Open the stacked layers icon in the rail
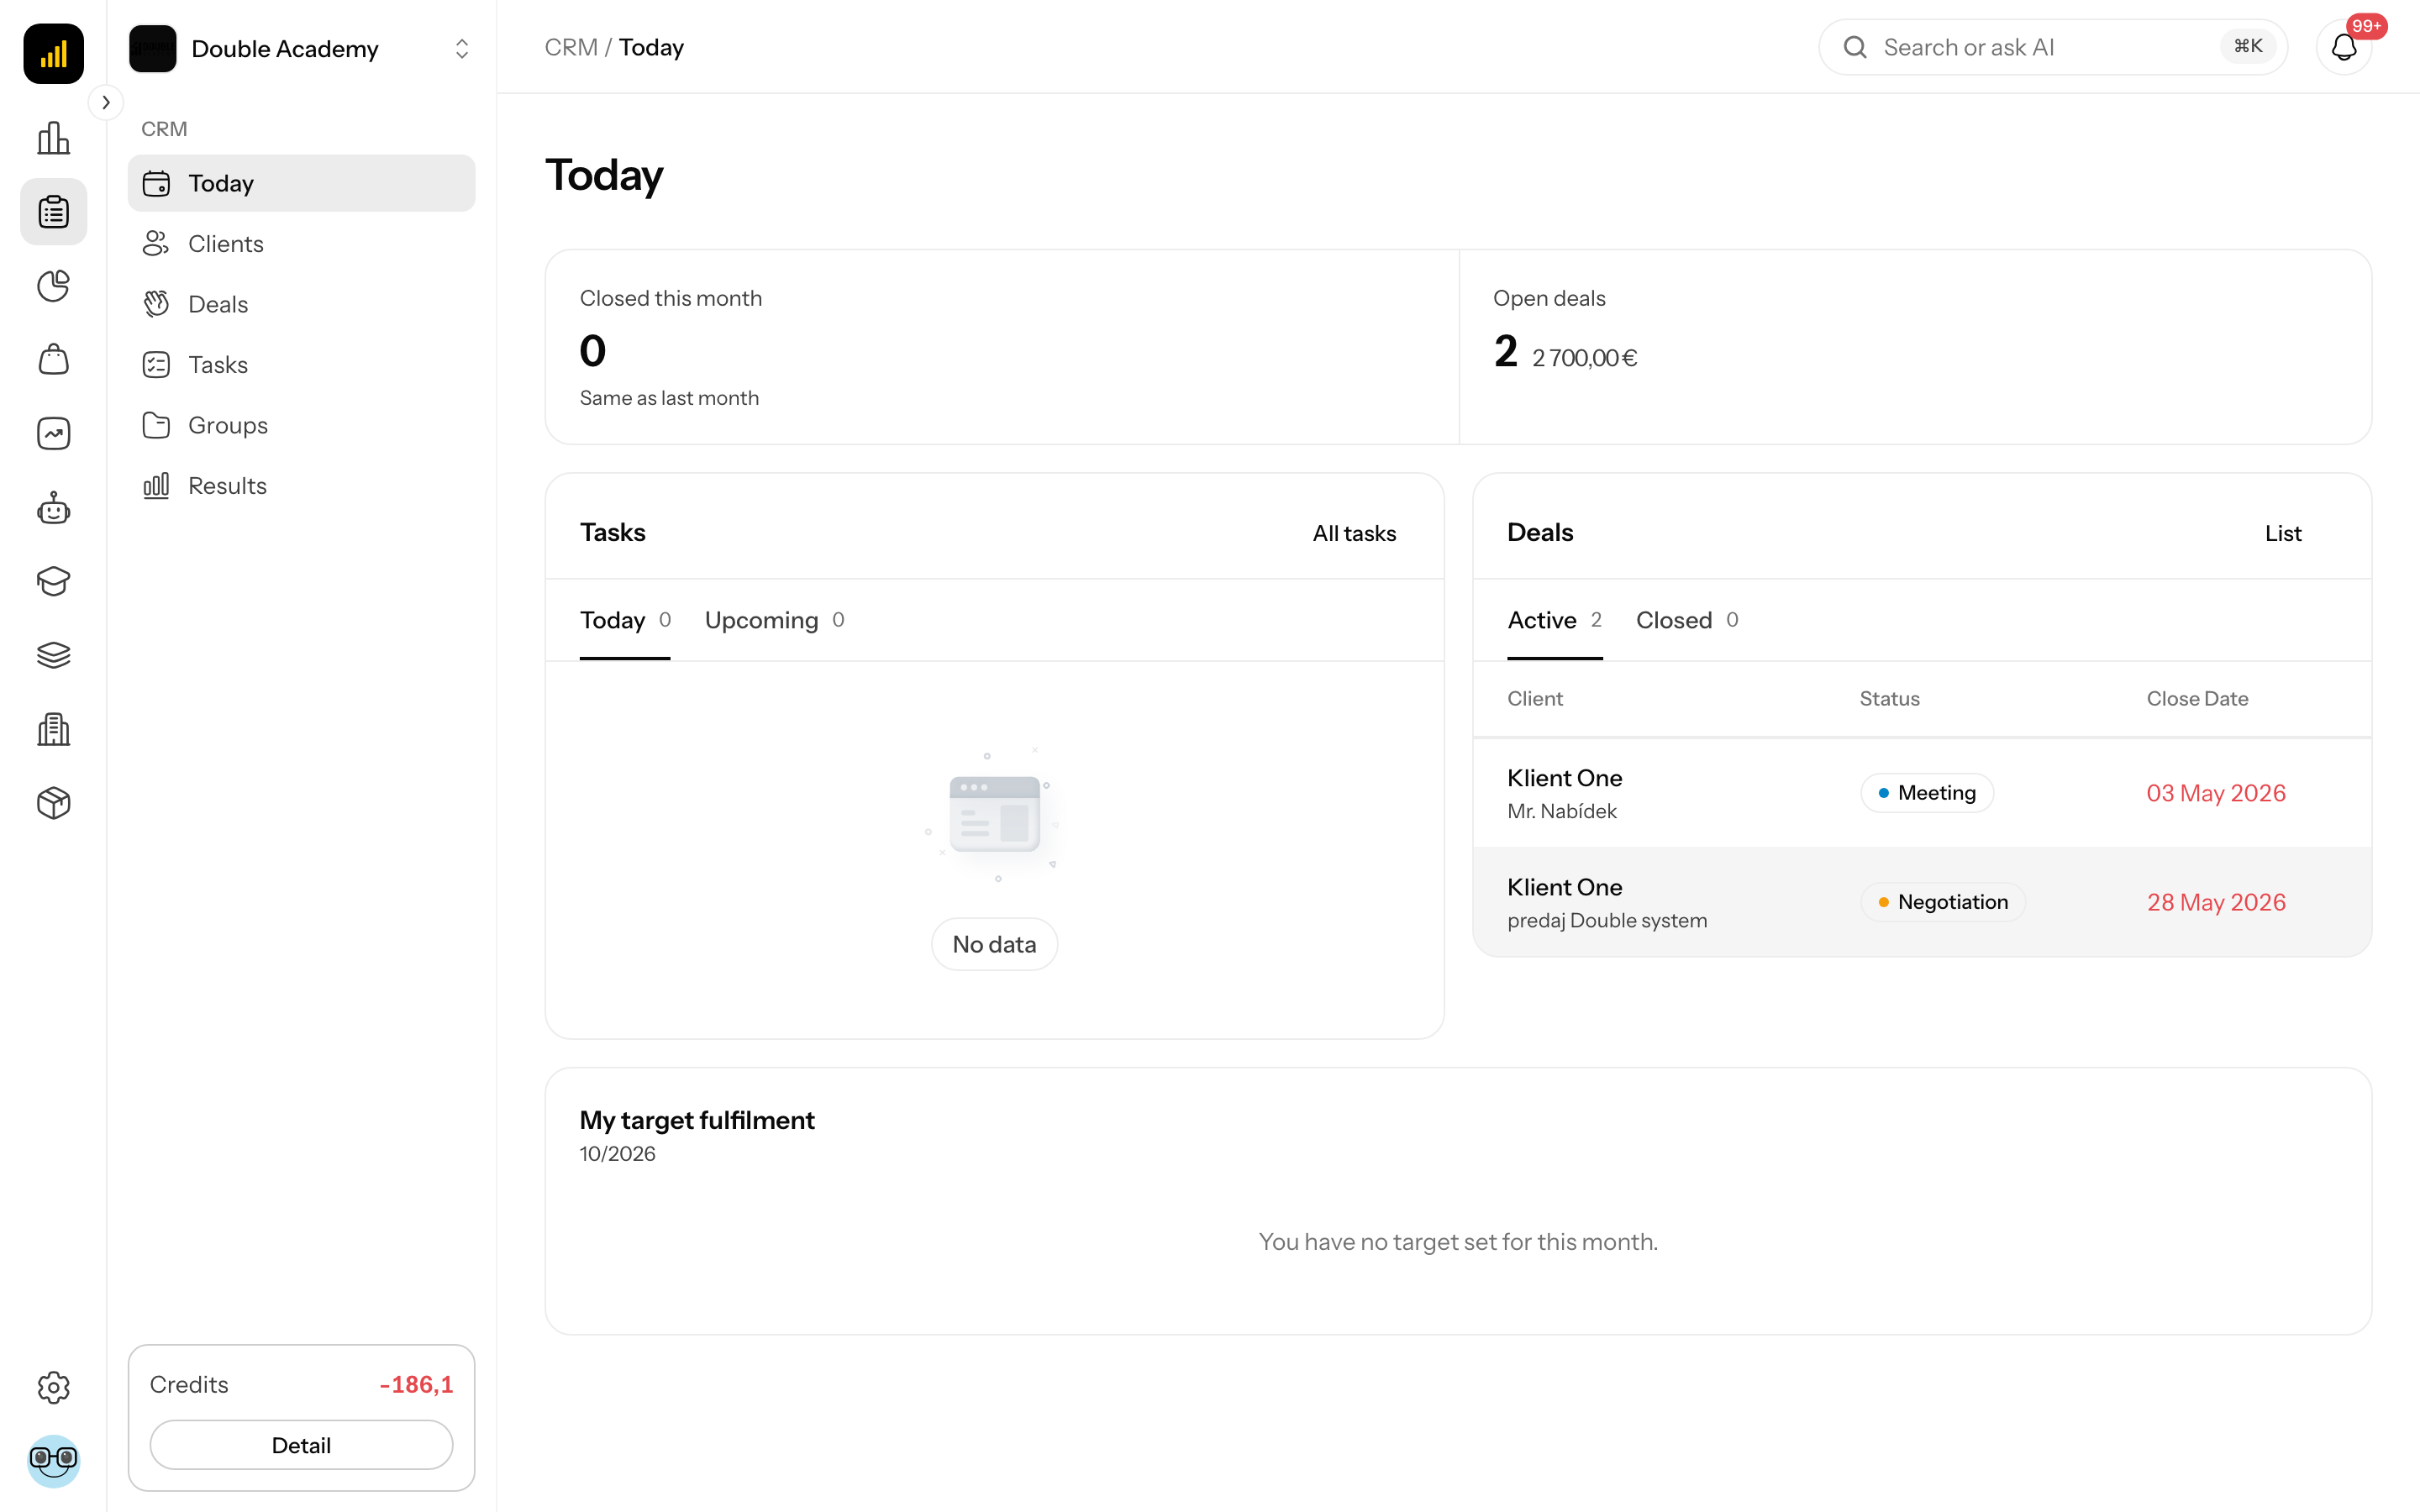 click(53, 655)
